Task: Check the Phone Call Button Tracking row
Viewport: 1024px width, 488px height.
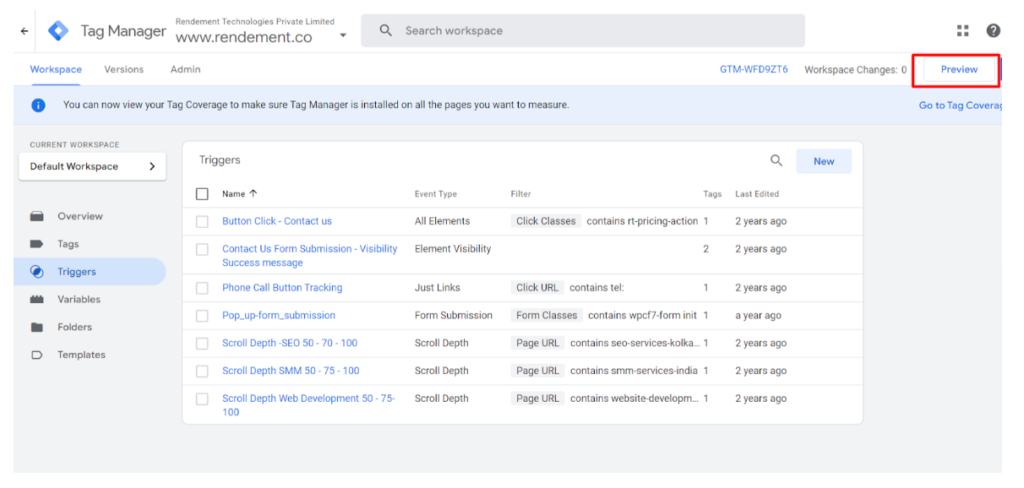Action: (x=202, y=288)
